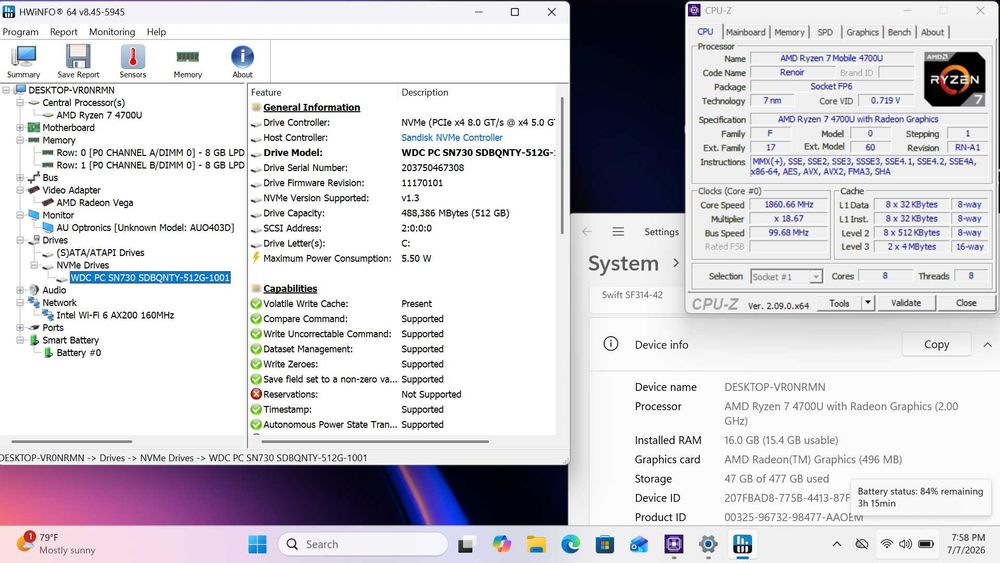Select the AMD Radeon Vega tree item
1000x563 pixels.
[94, 203]
